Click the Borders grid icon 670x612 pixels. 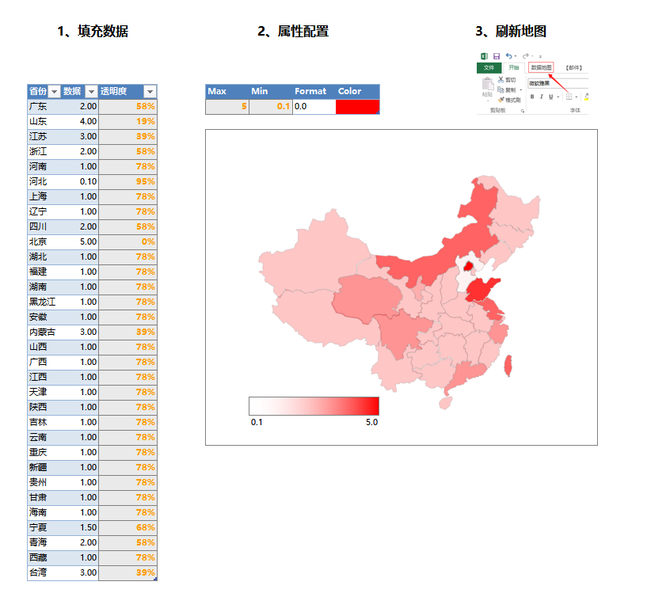569,97
